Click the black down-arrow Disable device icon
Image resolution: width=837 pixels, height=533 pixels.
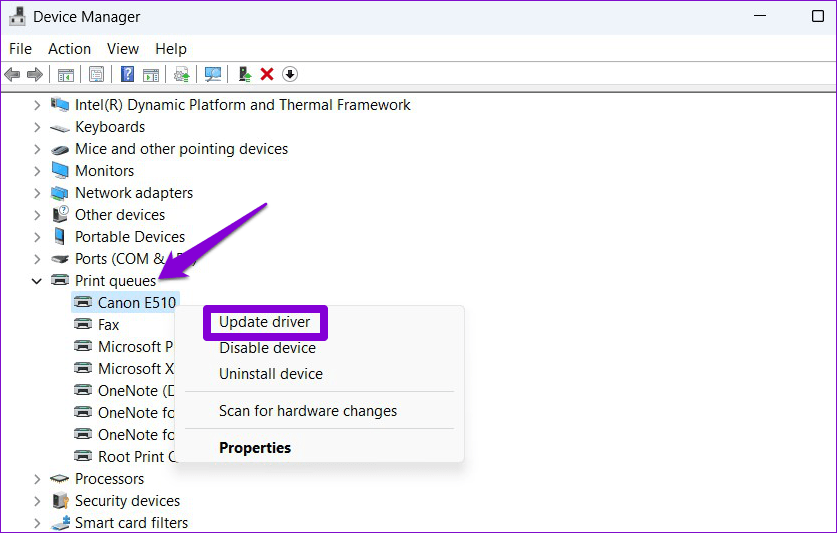290,74
